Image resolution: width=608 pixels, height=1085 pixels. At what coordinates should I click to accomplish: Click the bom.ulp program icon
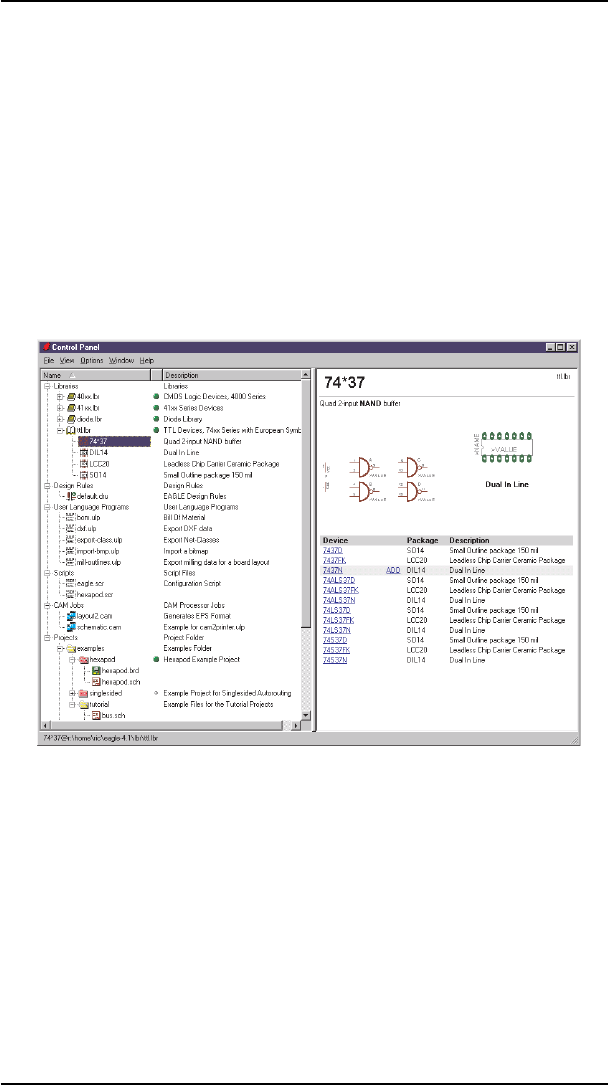click(x=71, y=518)
